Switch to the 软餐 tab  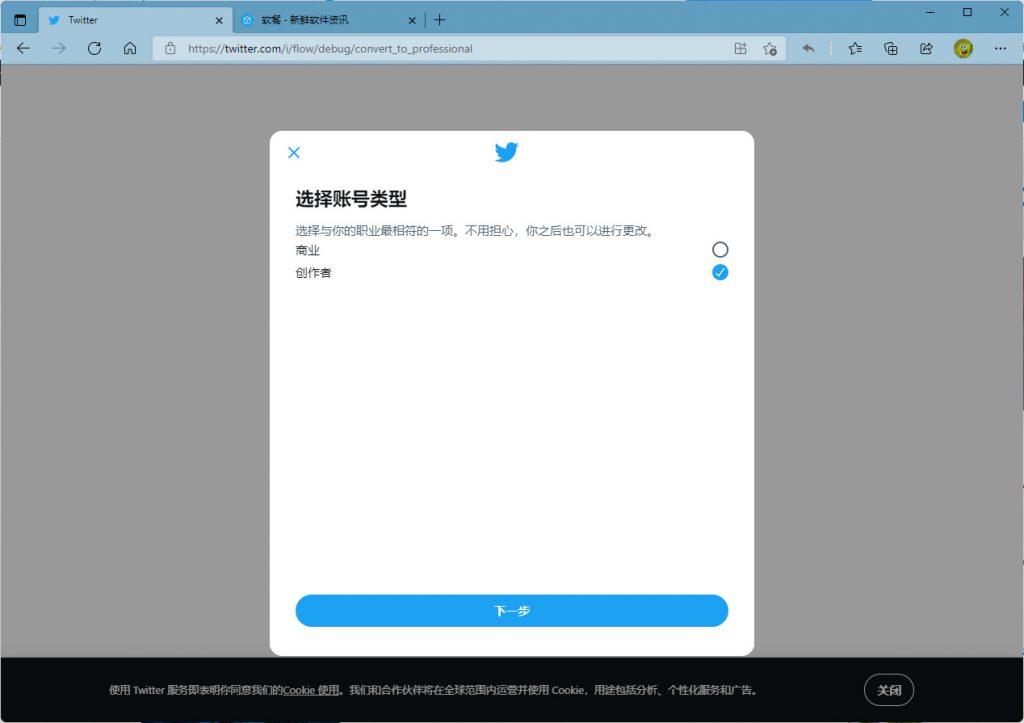click(328, 20)
